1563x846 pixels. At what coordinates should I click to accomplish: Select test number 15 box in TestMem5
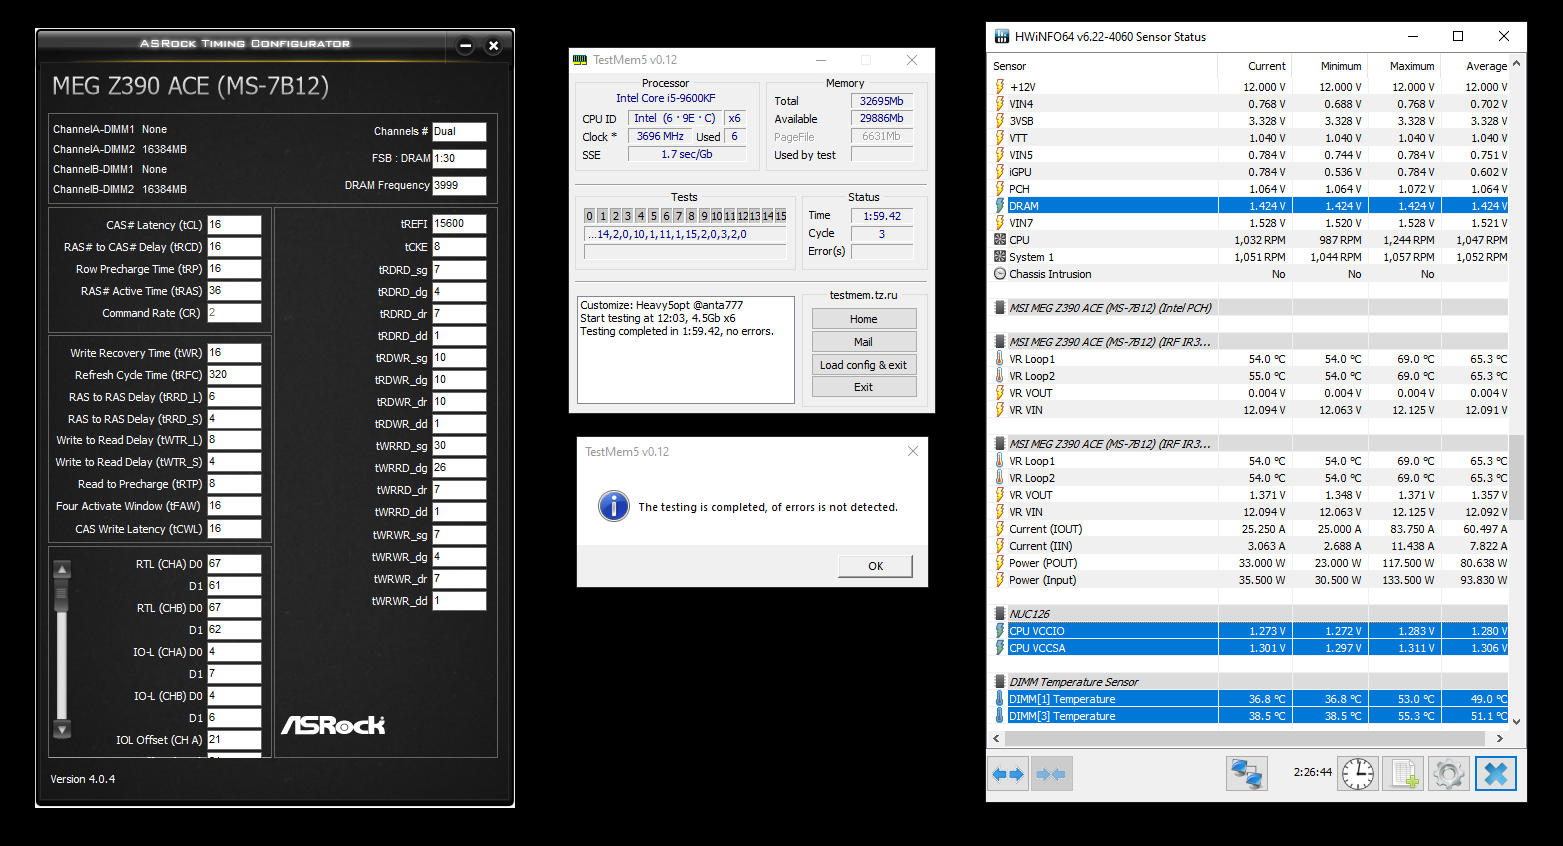click(x=781, y=216)
